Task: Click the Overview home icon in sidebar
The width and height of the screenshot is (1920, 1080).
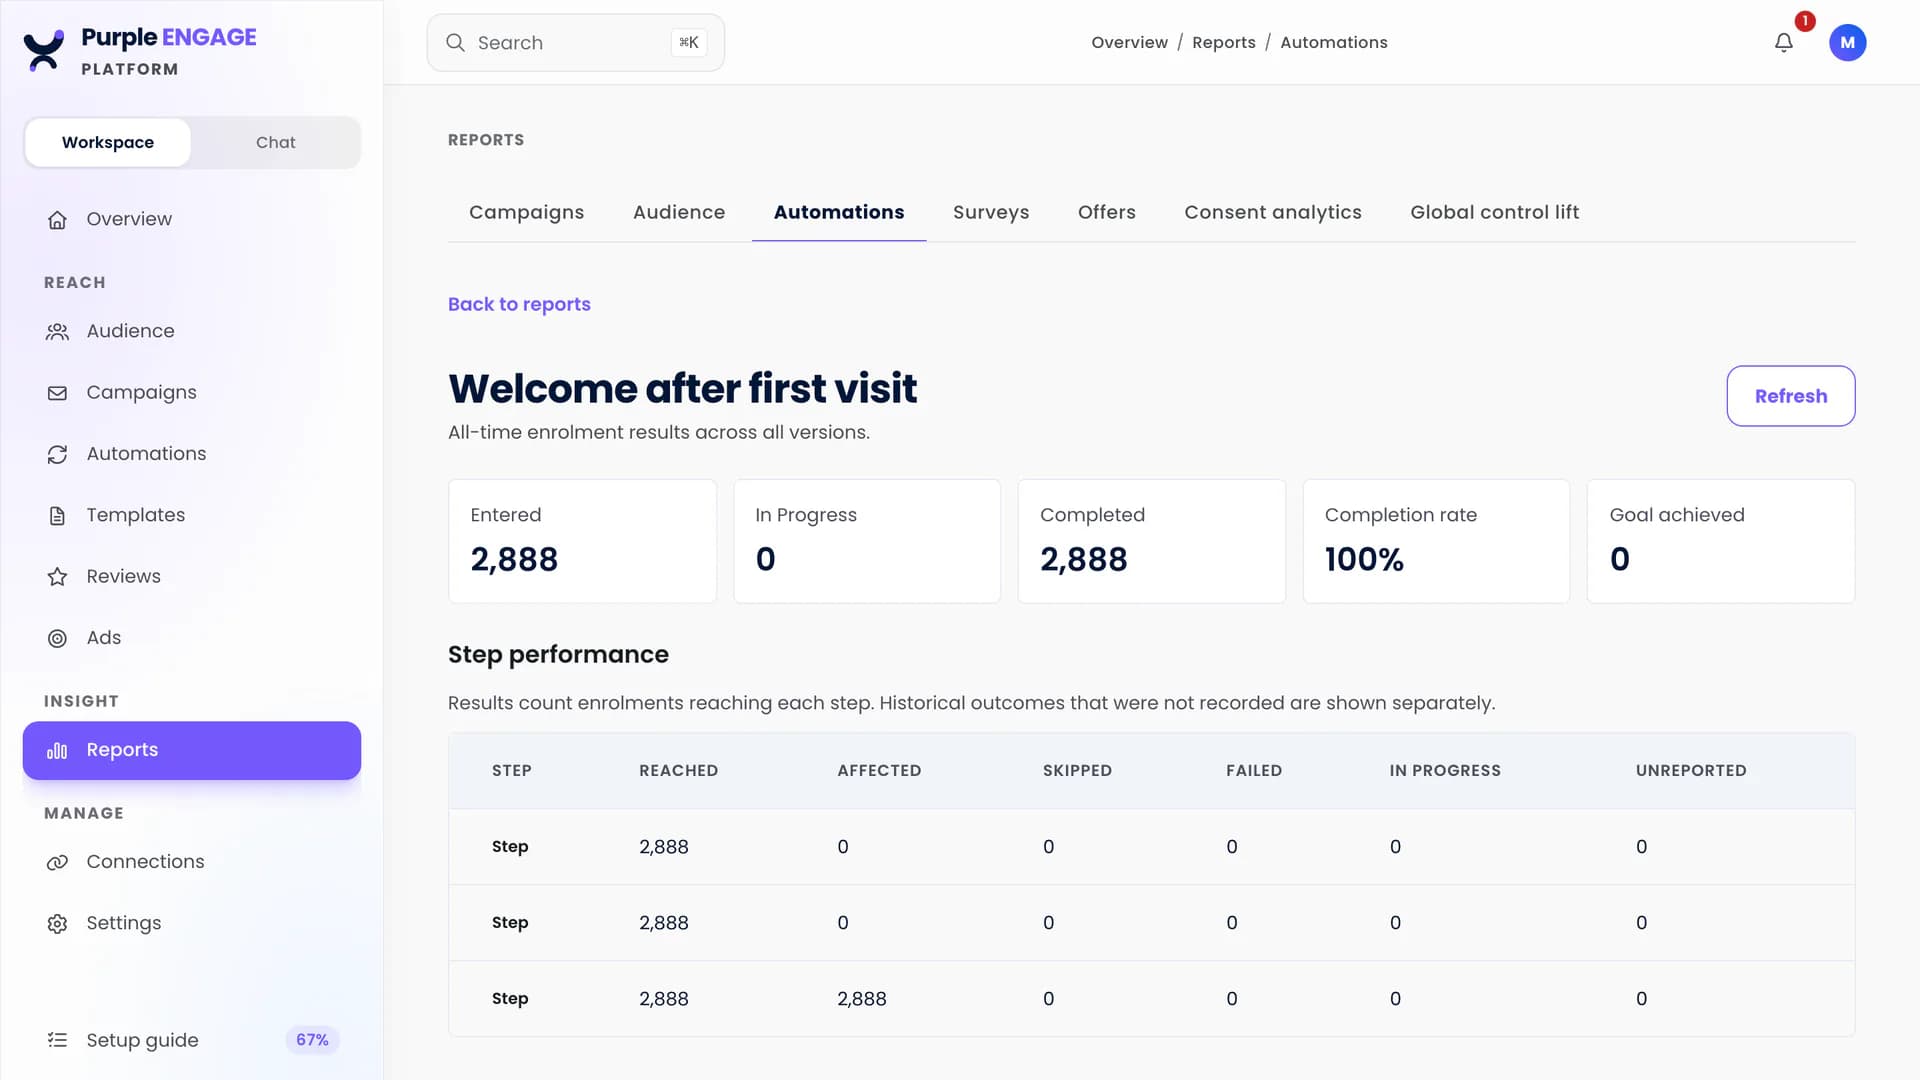Action: (x=57, y=220)
